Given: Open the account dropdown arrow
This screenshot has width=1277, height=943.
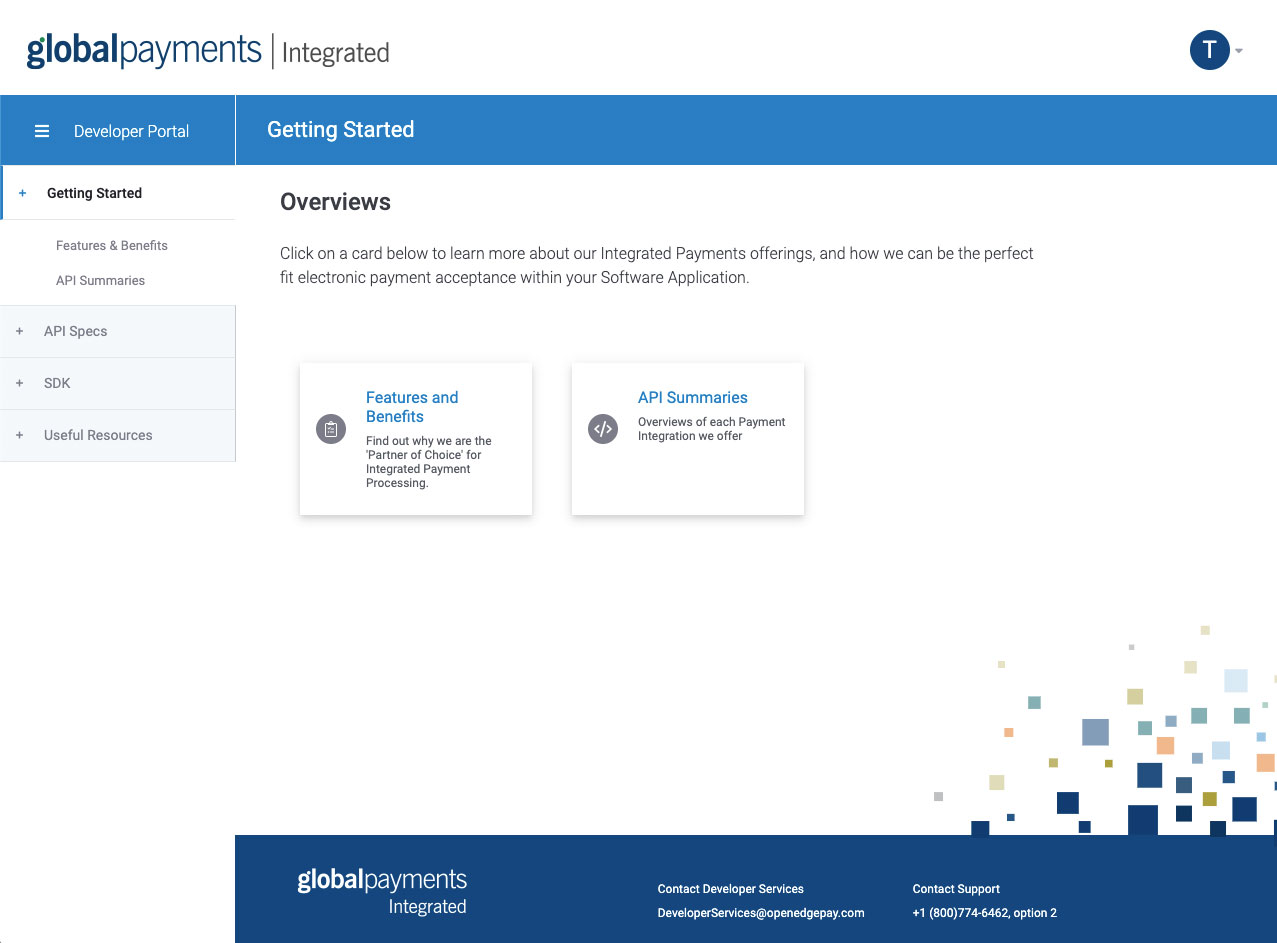Looking at the screenshot, I should [x=1237, y=50].
